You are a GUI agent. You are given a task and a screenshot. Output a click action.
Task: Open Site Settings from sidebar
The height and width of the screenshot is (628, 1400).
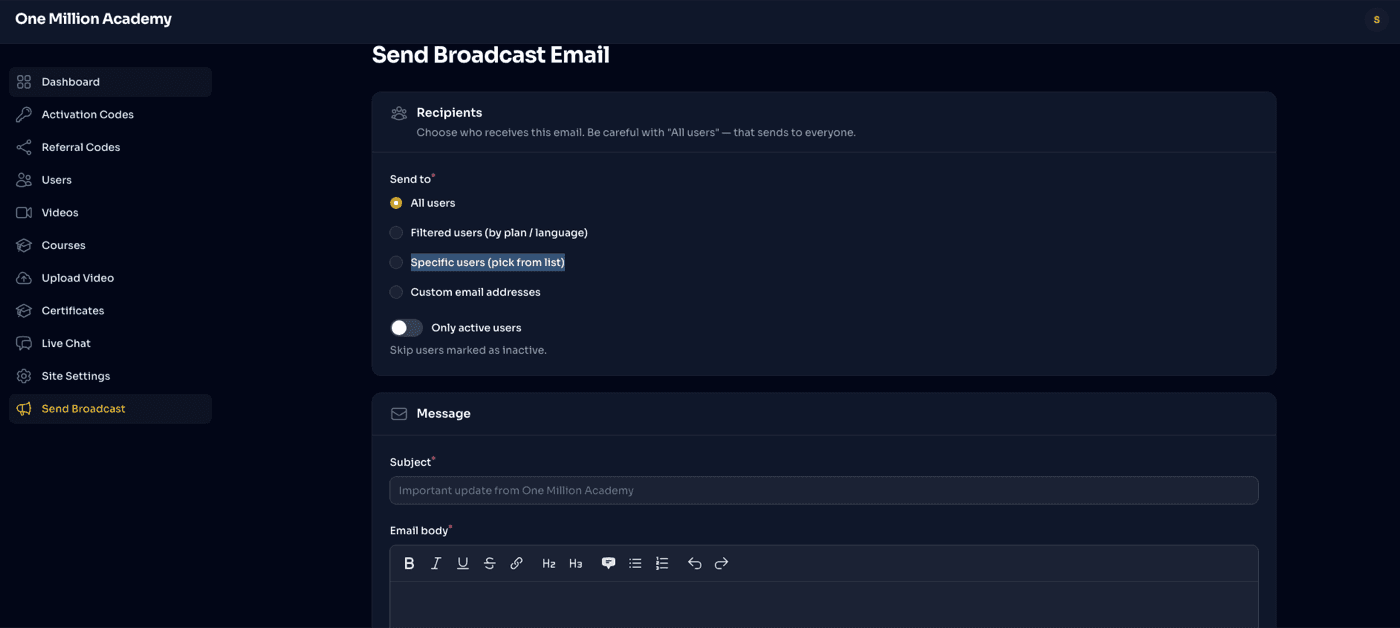110,376
